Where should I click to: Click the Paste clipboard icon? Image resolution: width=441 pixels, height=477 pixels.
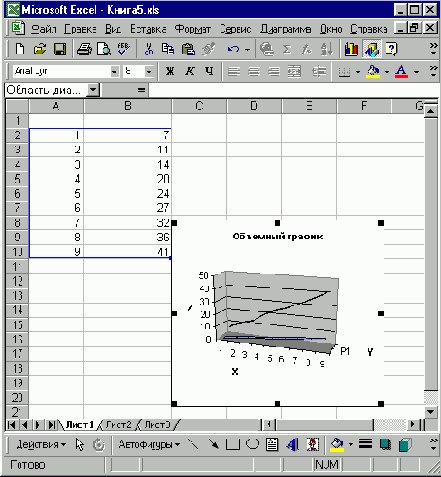[188, 49]
